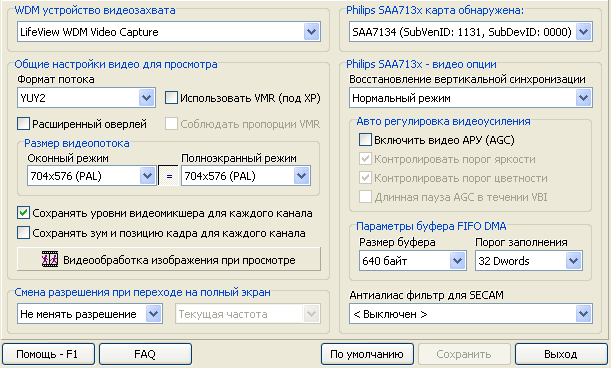Toggle Соблюдать пропорции VMR checkbox
The width and height of the screenshot is (612, 369).
(171, 124)
